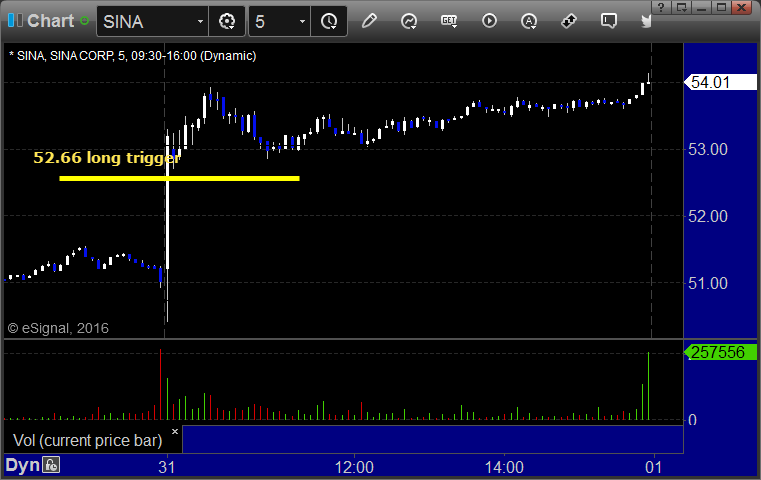The height and width of the screenshot is (480, 761).
Task: Open the symbol settings gear icon
Action: point(227,21)
